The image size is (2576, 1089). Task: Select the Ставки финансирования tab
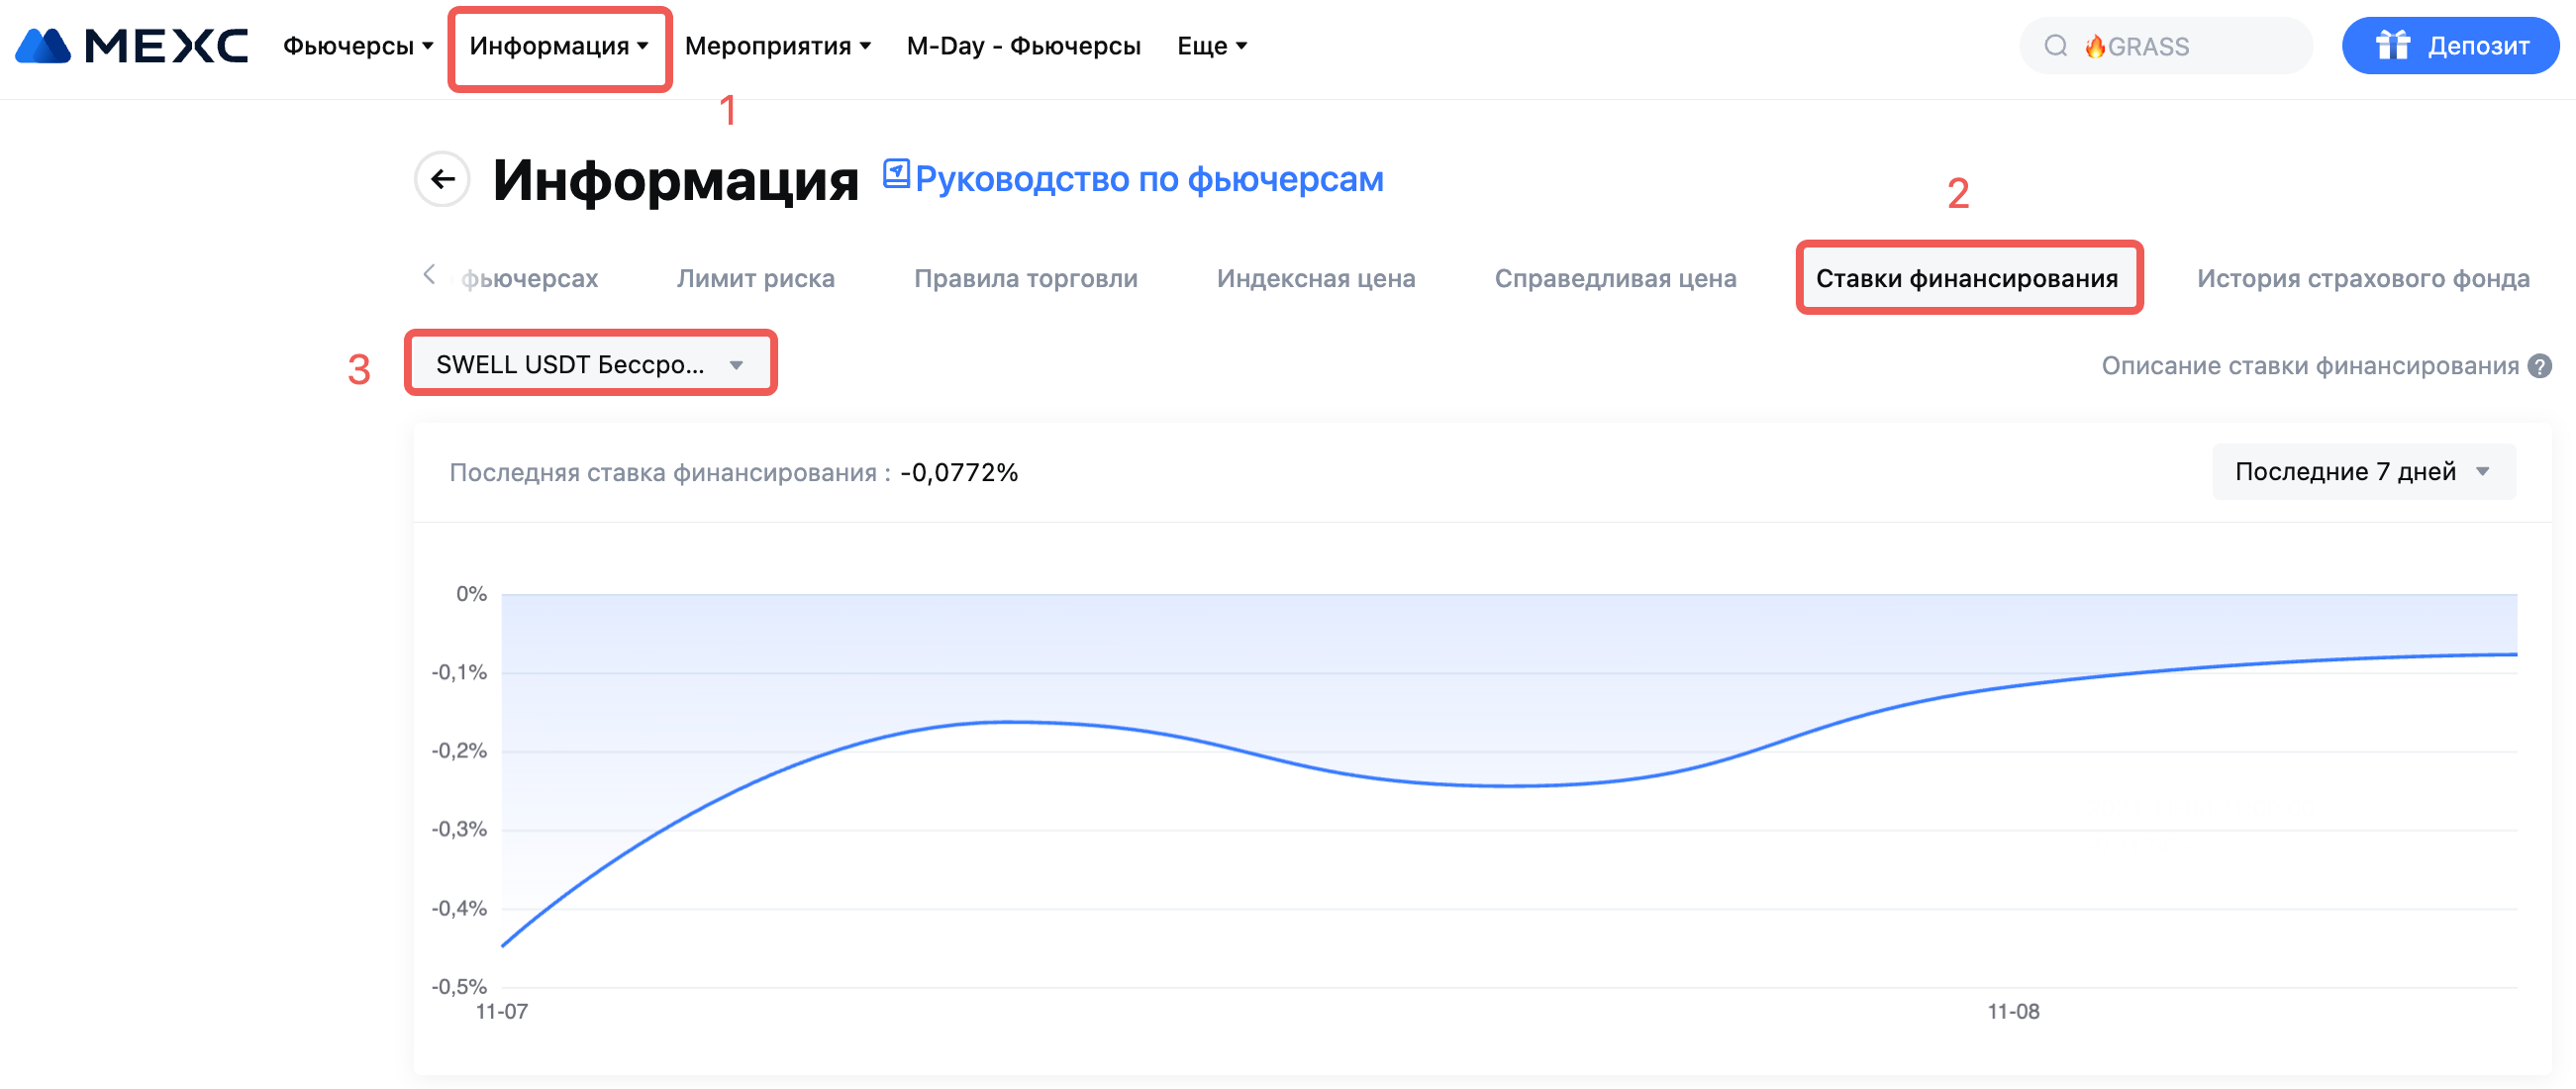pyautogui.click(x=1966, y=279)
